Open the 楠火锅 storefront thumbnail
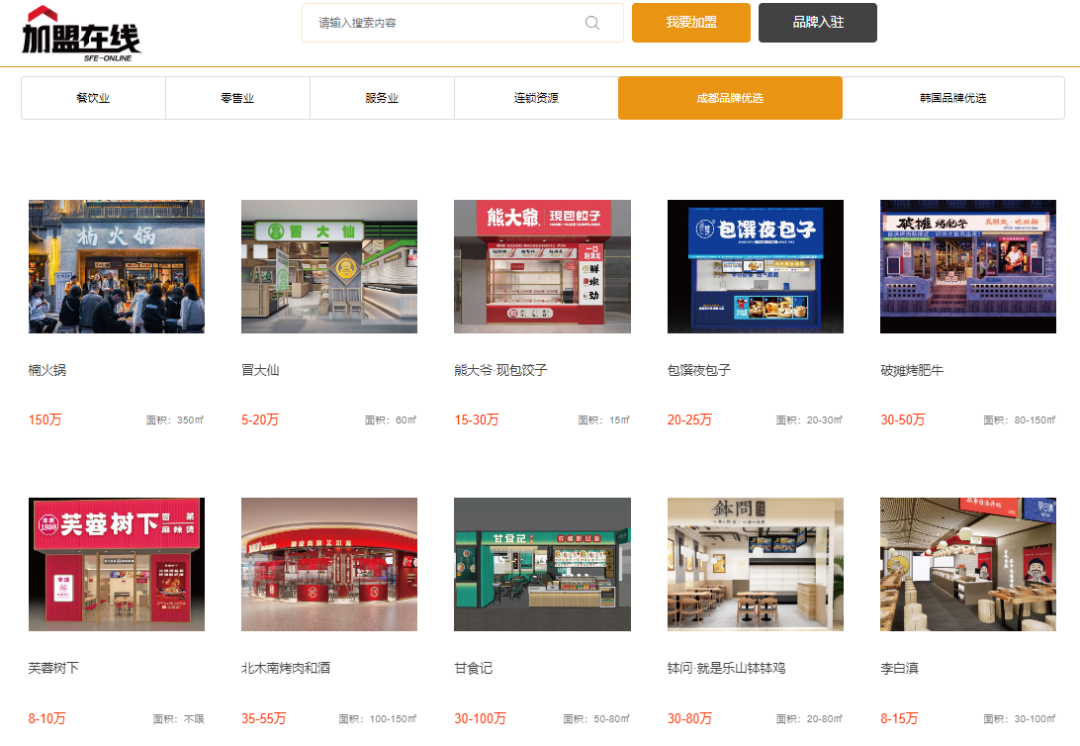The image size is (1080, 746). [x=116, y=267]
